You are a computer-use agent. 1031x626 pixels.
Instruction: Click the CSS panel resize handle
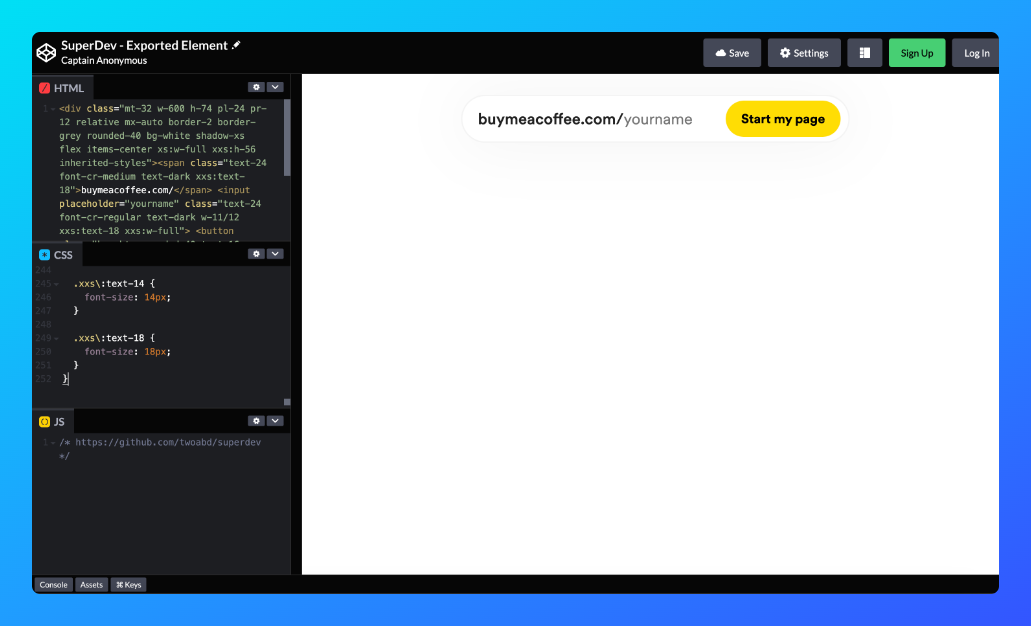pos(287,402)
